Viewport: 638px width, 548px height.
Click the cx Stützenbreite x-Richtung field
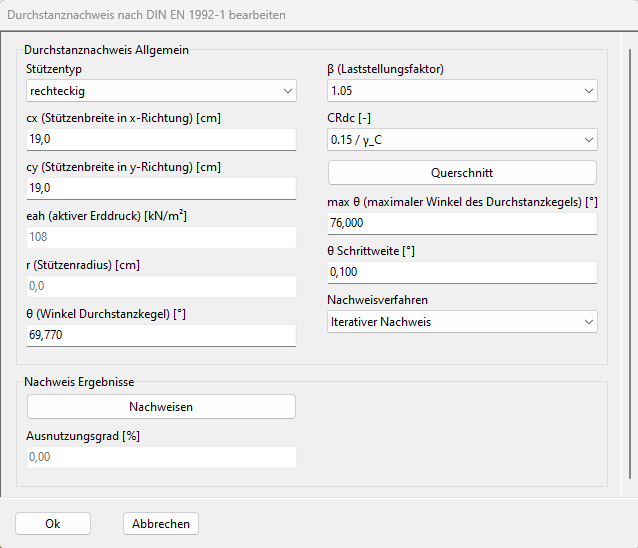point(161,140)
